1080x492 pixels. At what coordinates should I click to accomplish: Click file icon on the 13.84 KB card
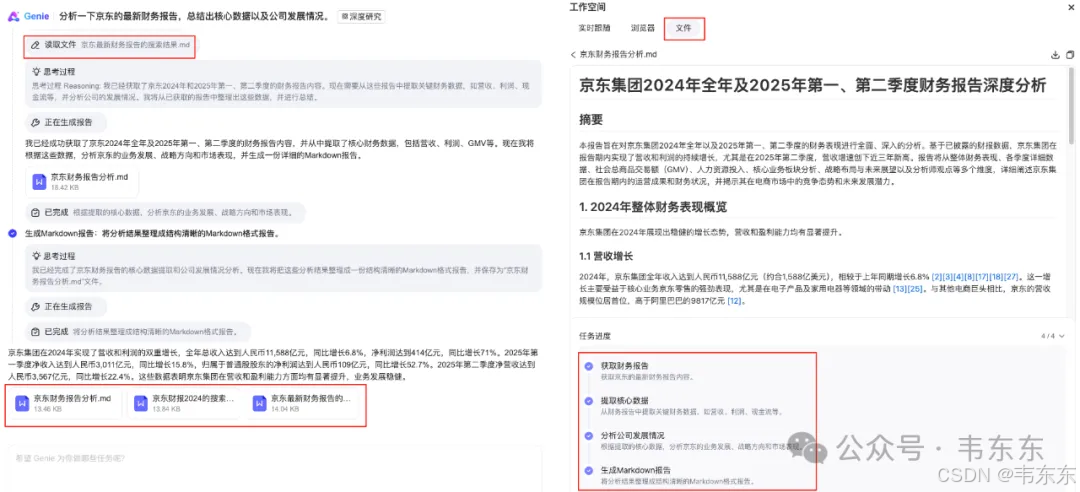coord(141,403)
